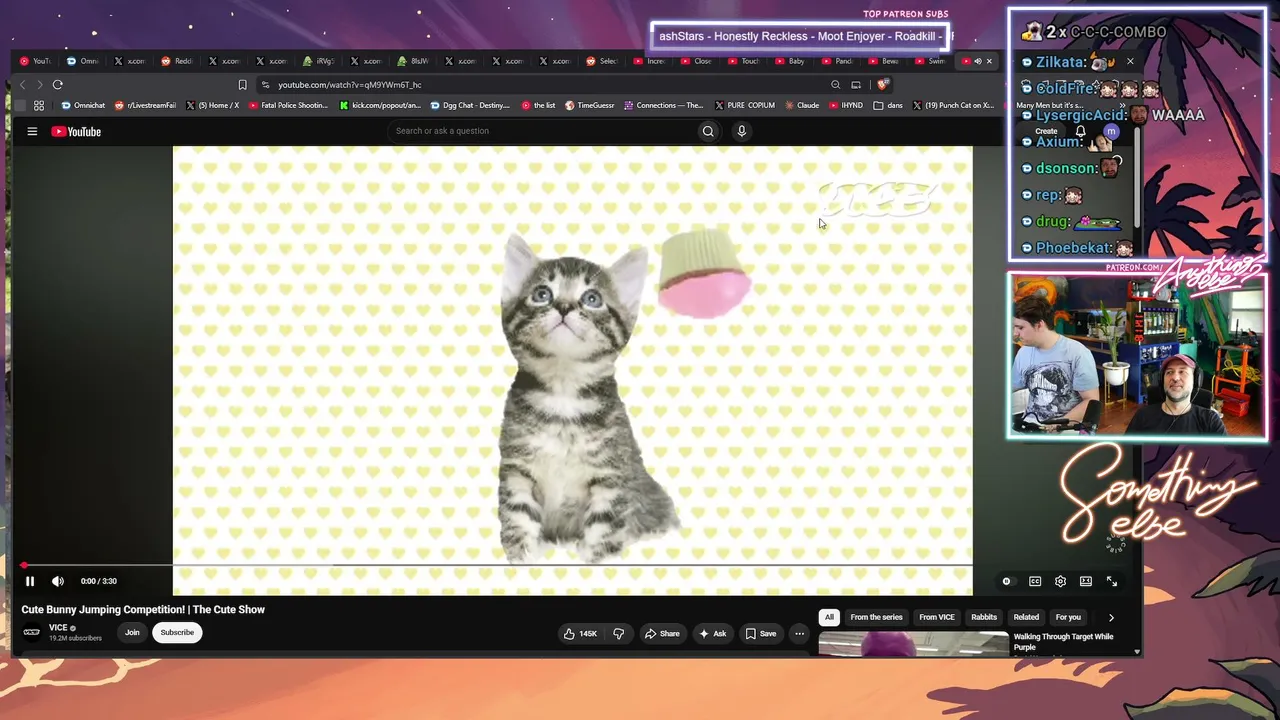The width and height of the screenshot is (1280, 720).
Task: Select the 'For you' filter chip
Action: coord(1068,617)
